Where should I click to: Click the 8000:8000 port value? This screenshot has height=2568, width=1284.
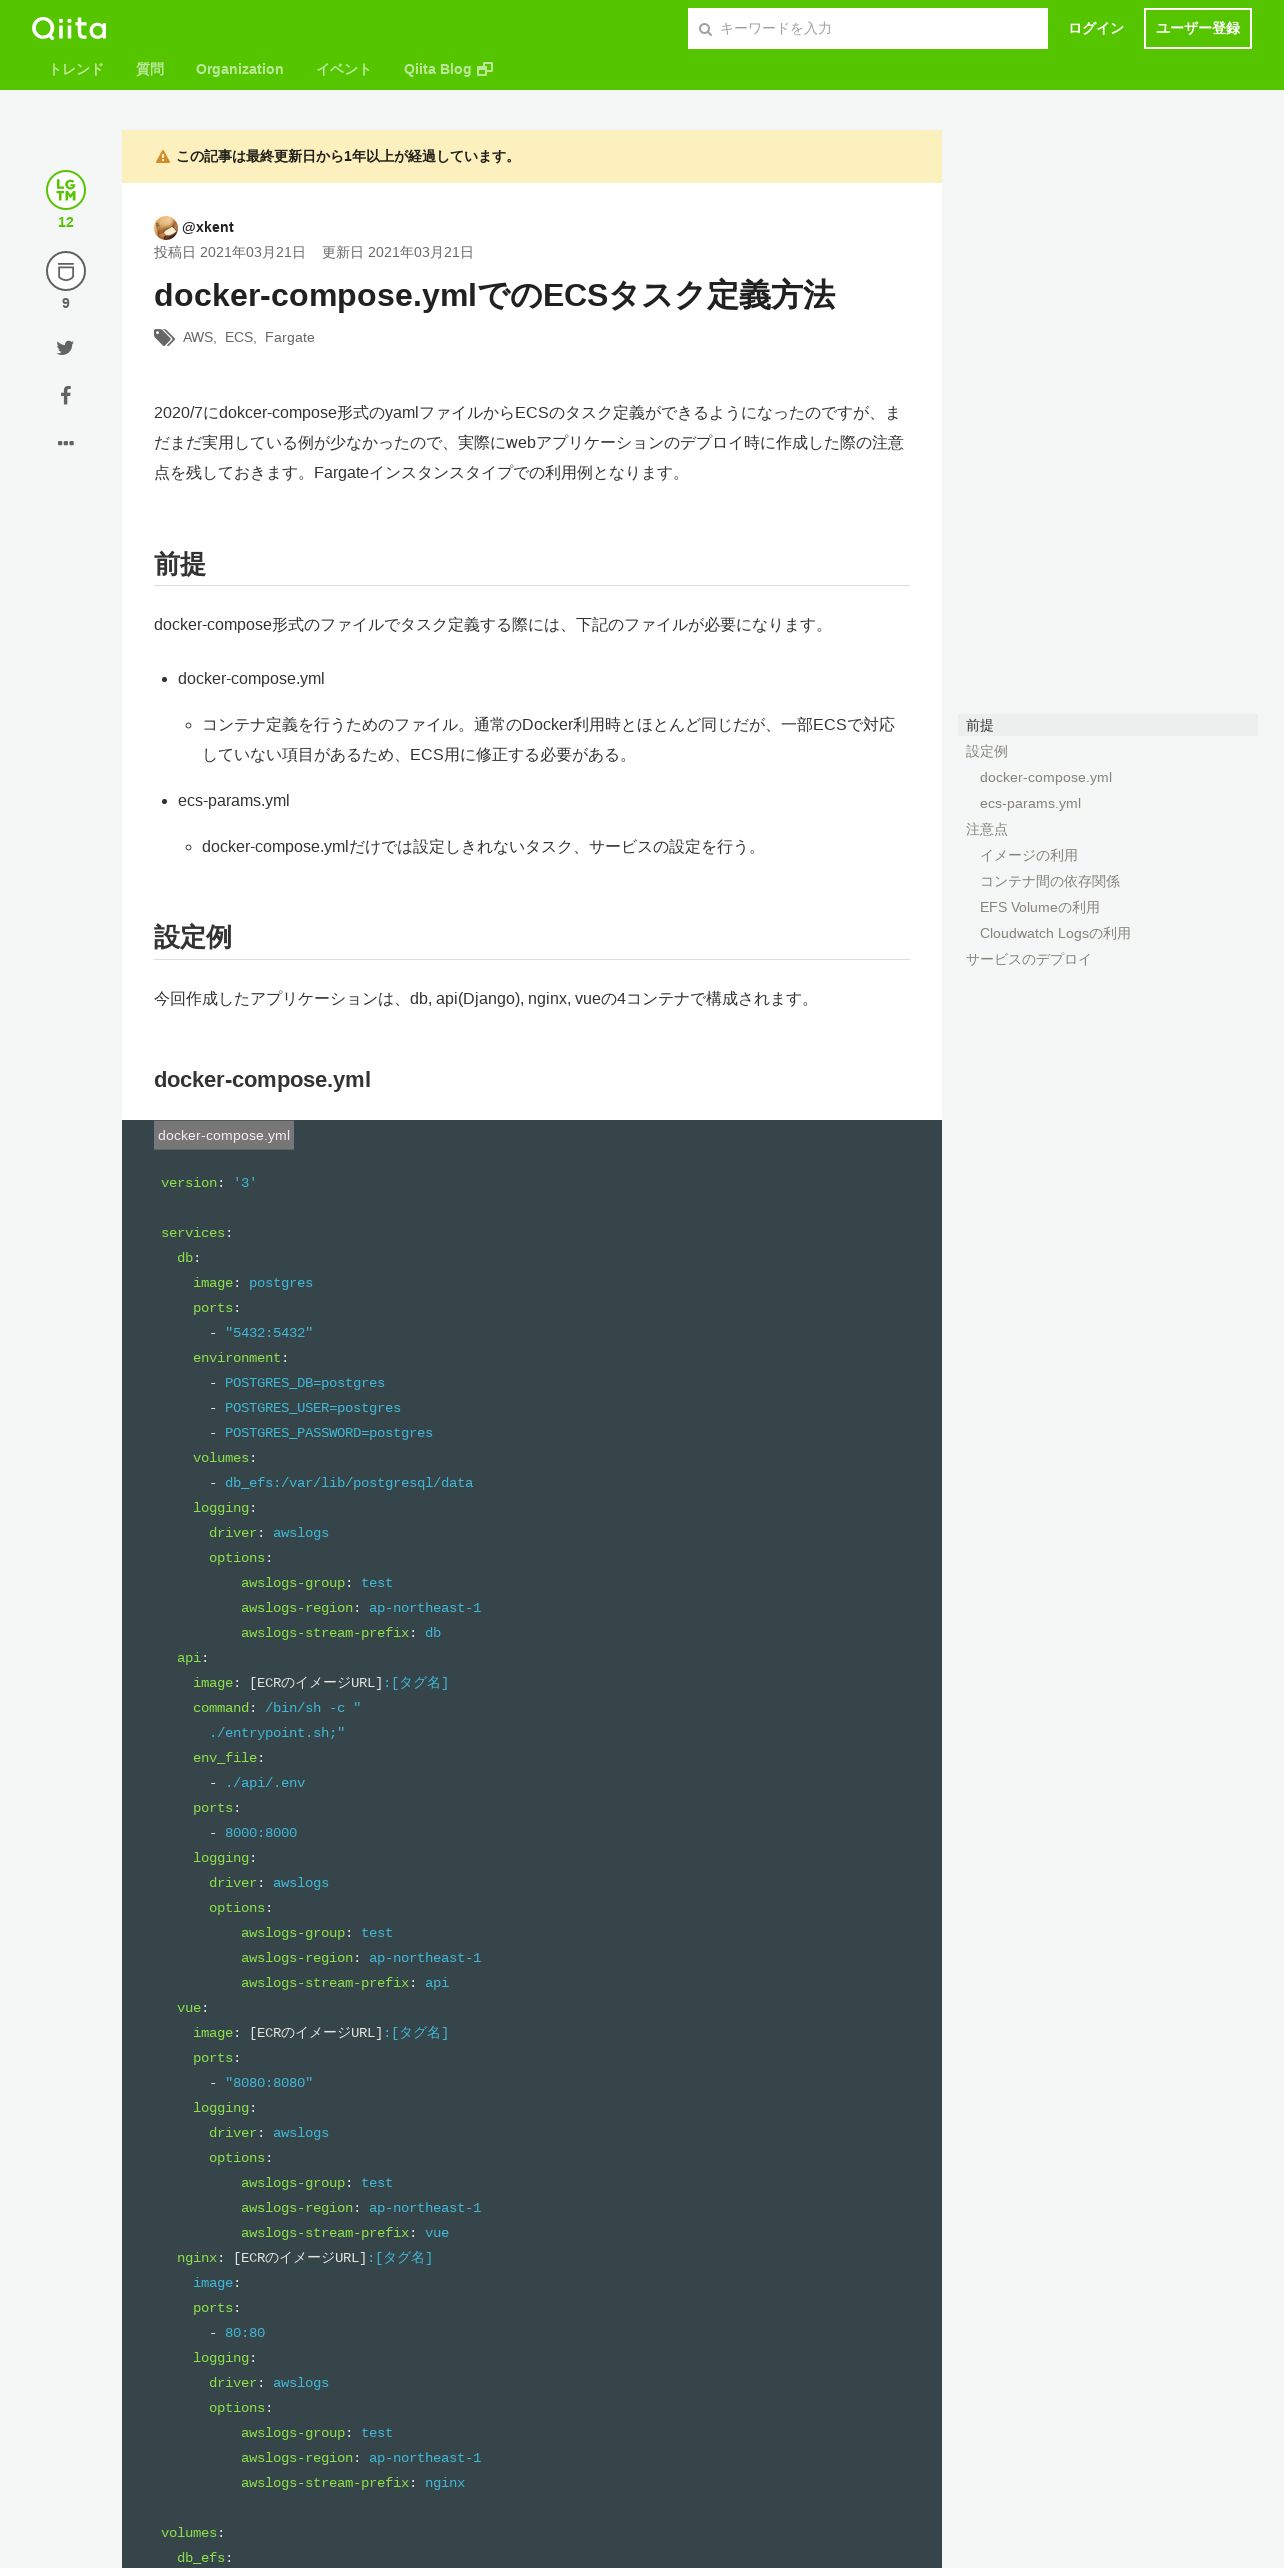tap(261, 1833)
